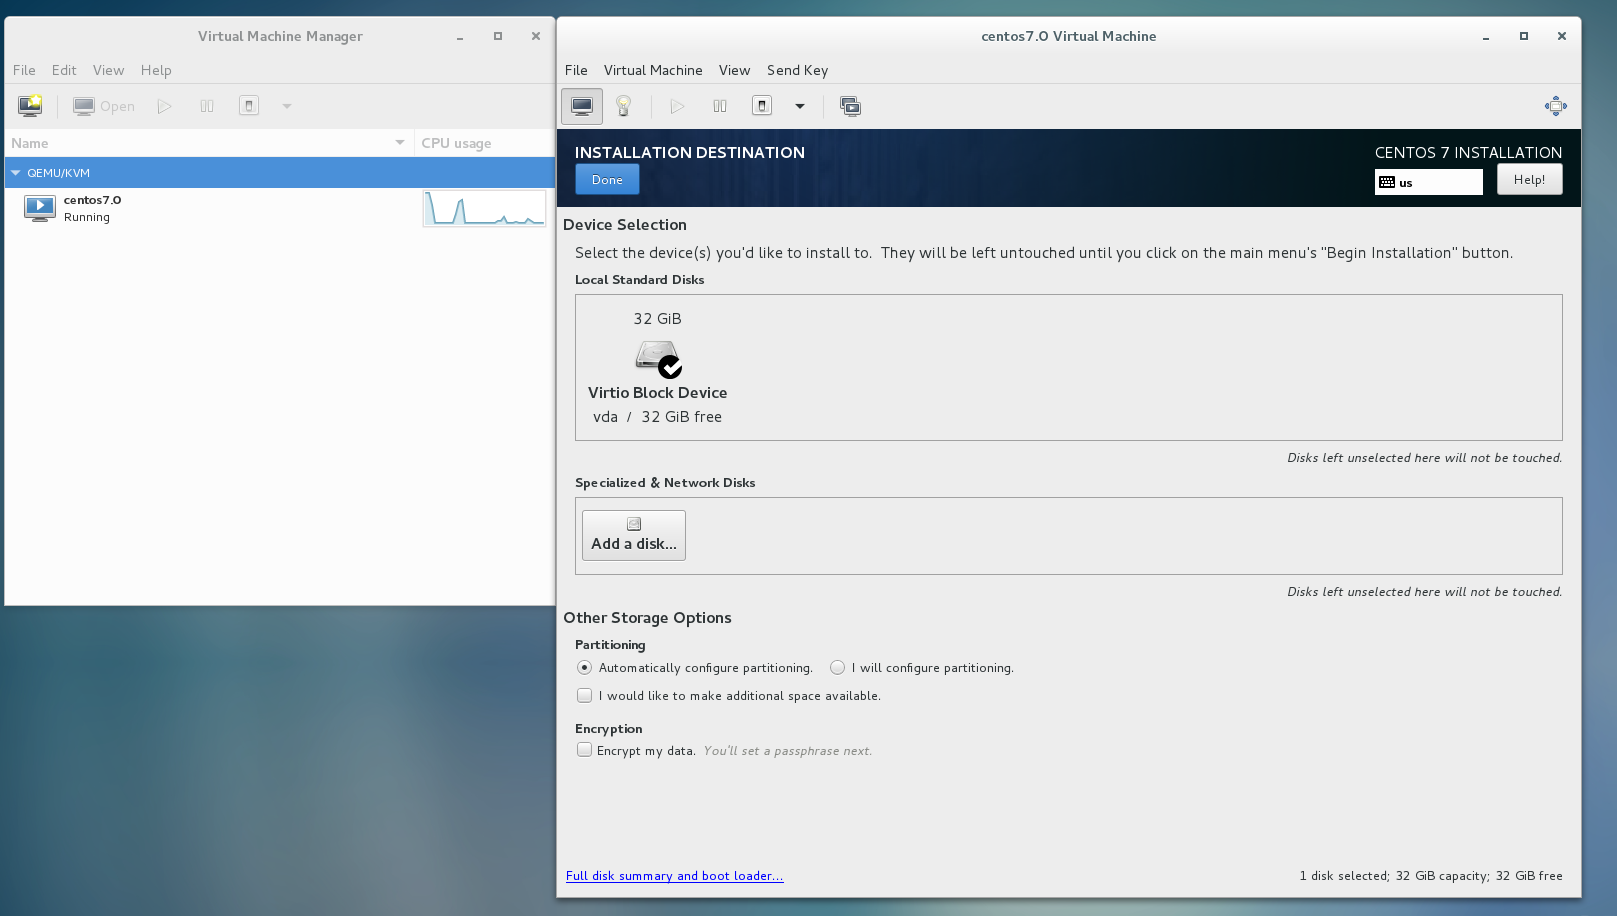Open shutdown options arrow in centos7.0 window
1617x916 pixels.
(x=800, y=106)
